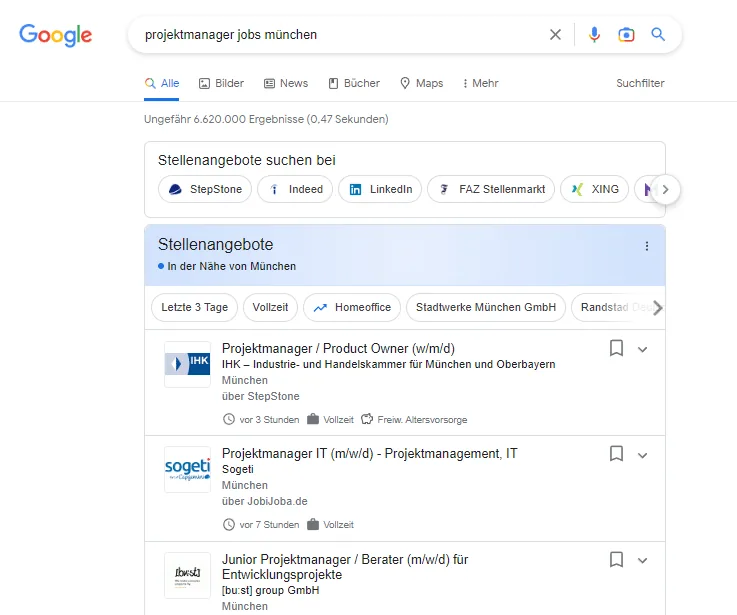Open Projektmanager / Product Owner job
The width and height of the screenshot is (737, 615).
click(338, 348)
